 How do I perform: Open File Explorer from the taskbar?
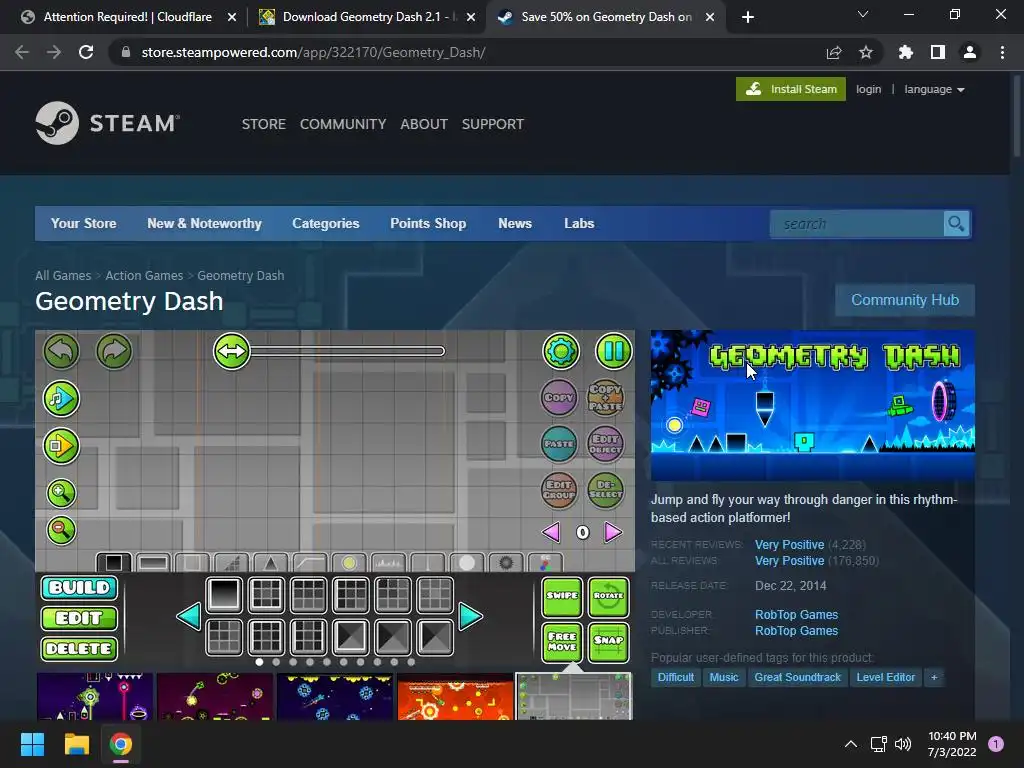point(76,744)
